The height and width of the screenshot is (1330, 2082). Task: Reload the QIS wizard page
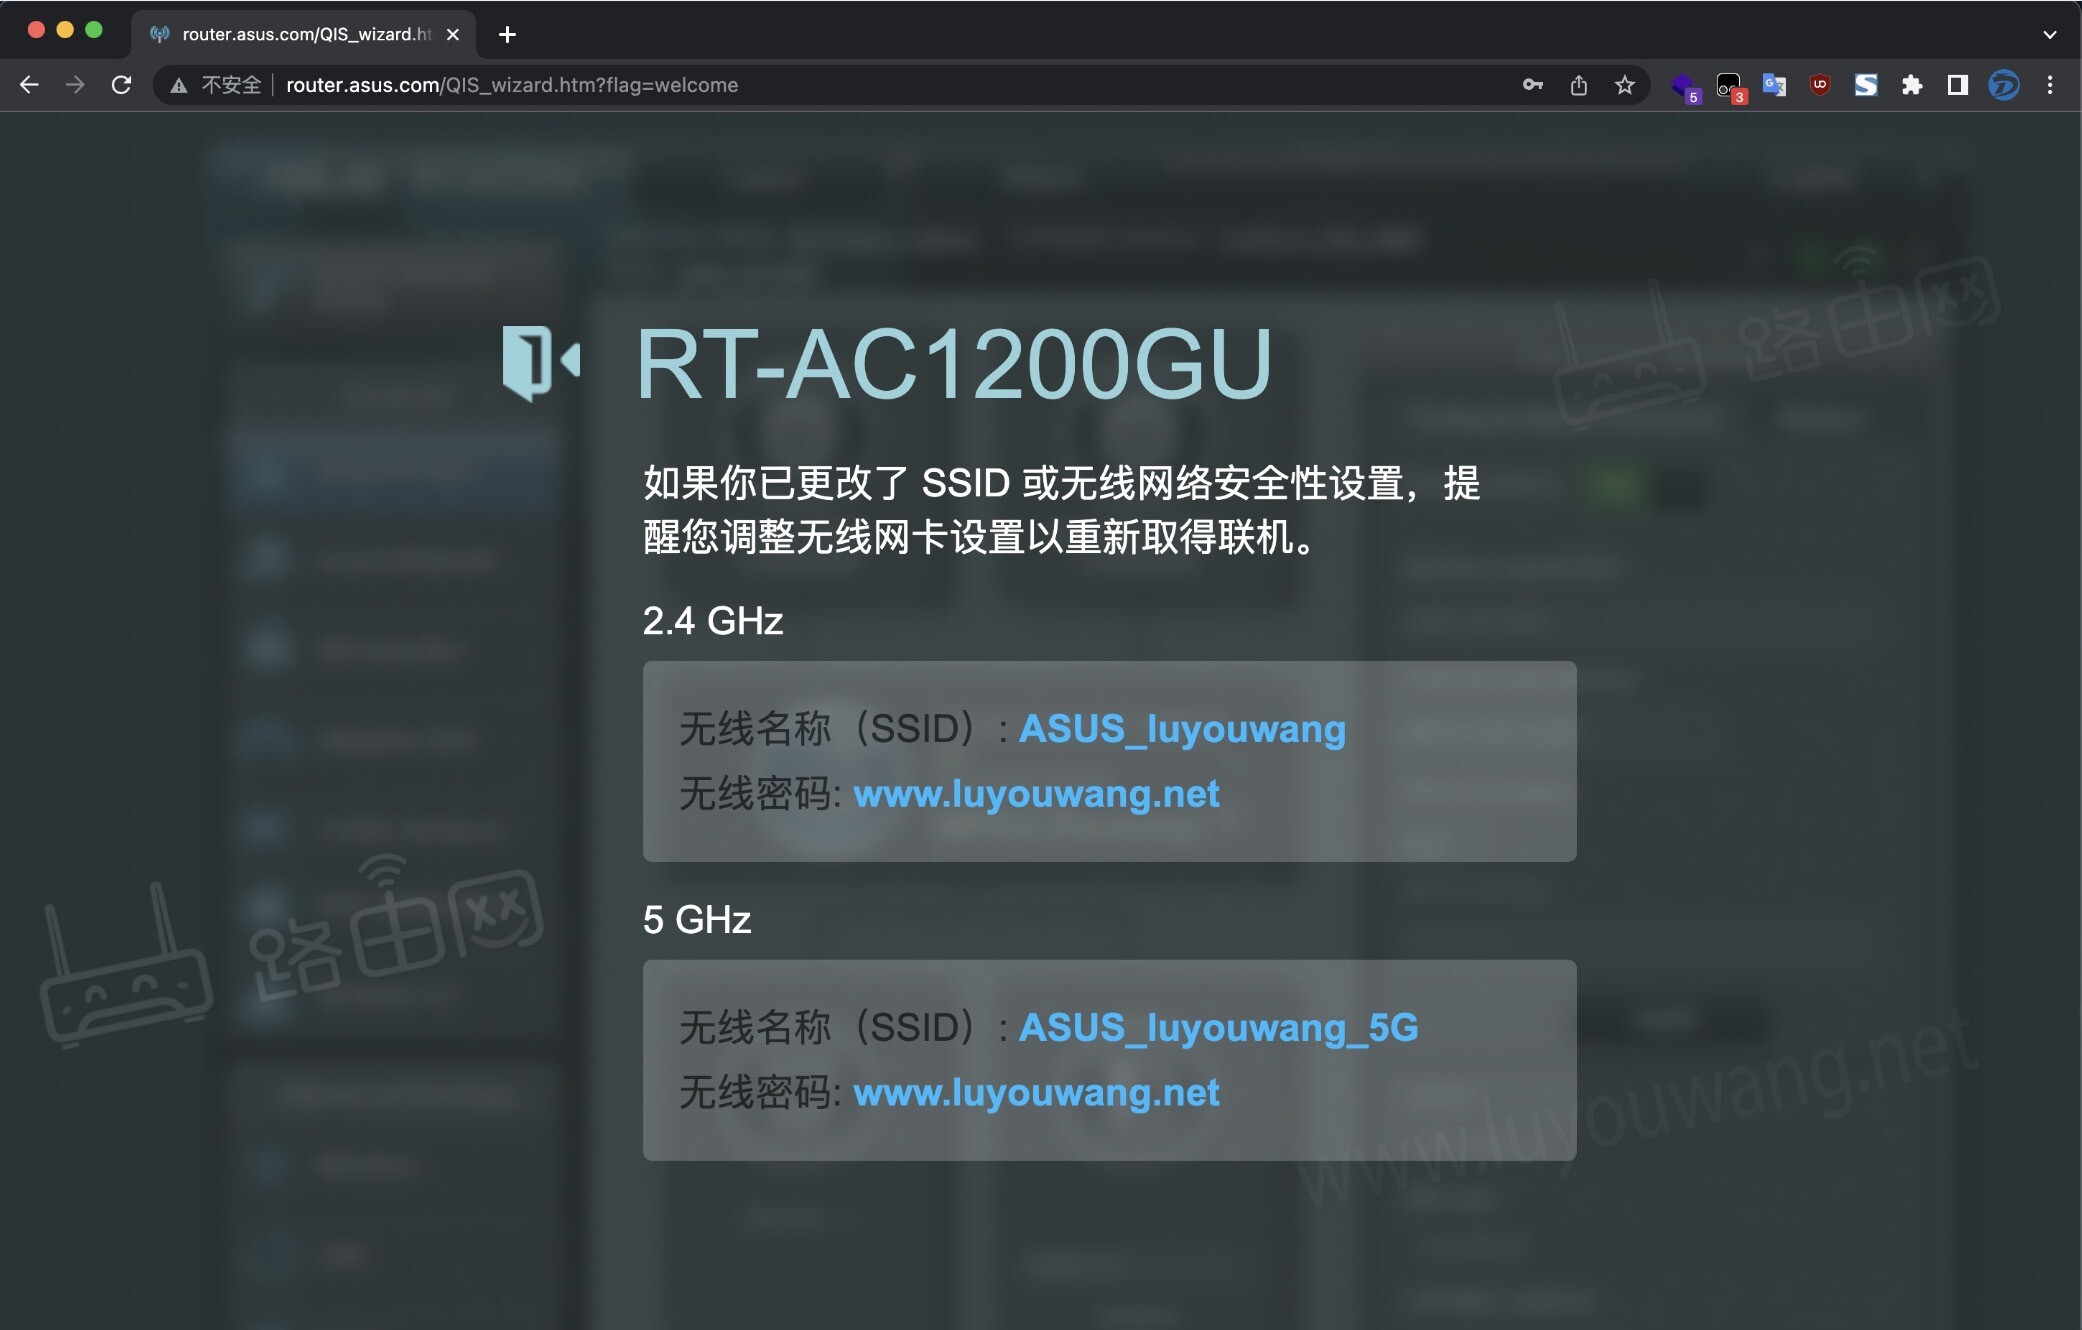point(121,85)
